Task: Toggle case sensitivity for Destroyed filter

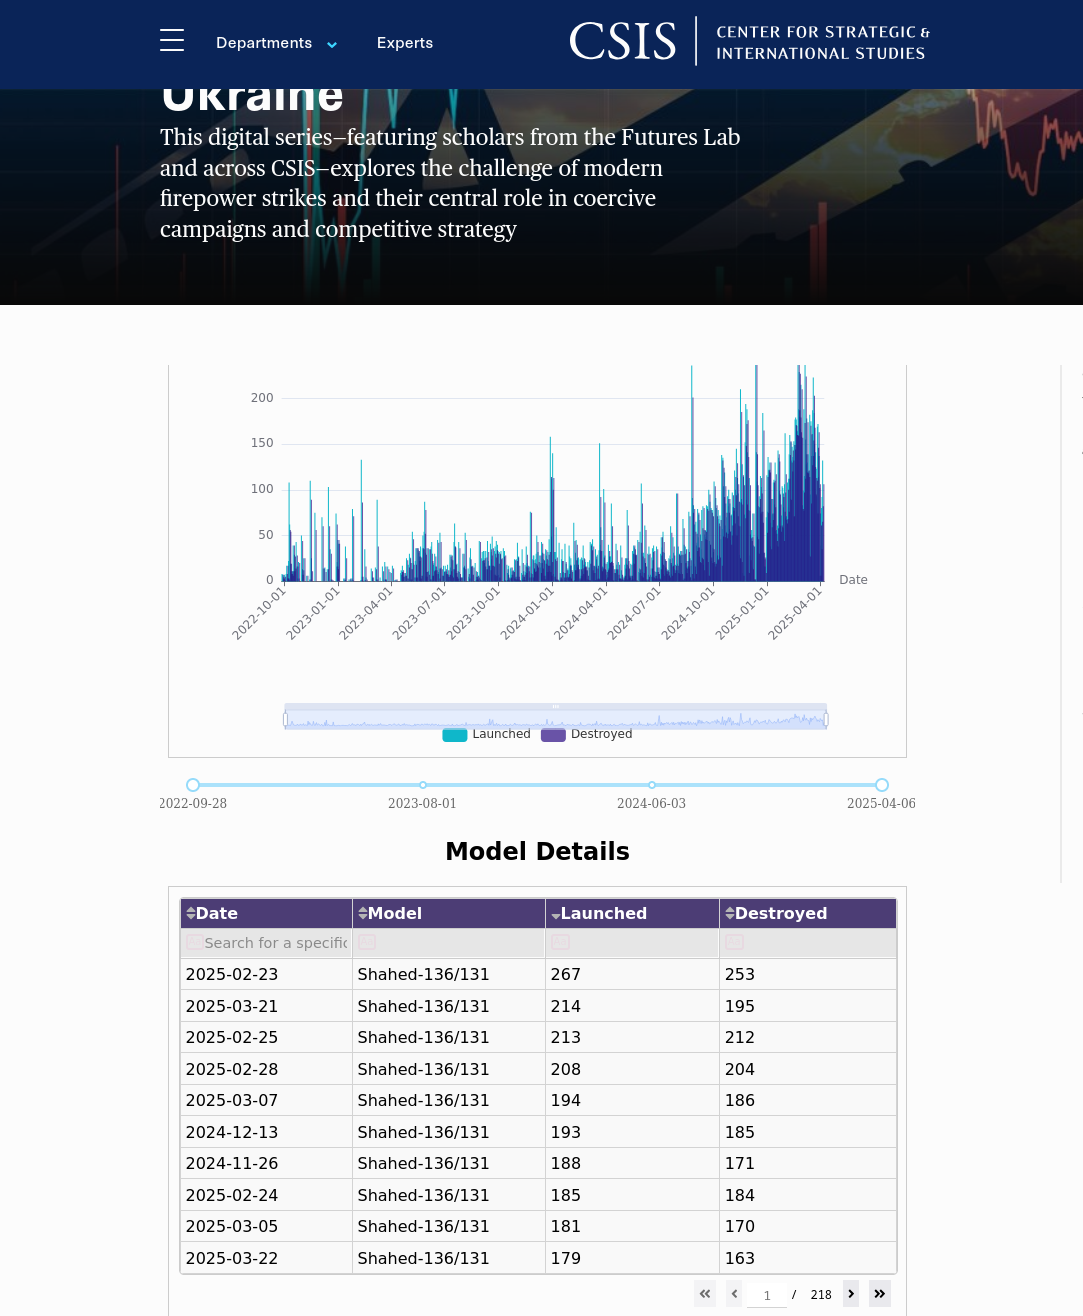Action: pyautogui.click(x=734, y=942)
